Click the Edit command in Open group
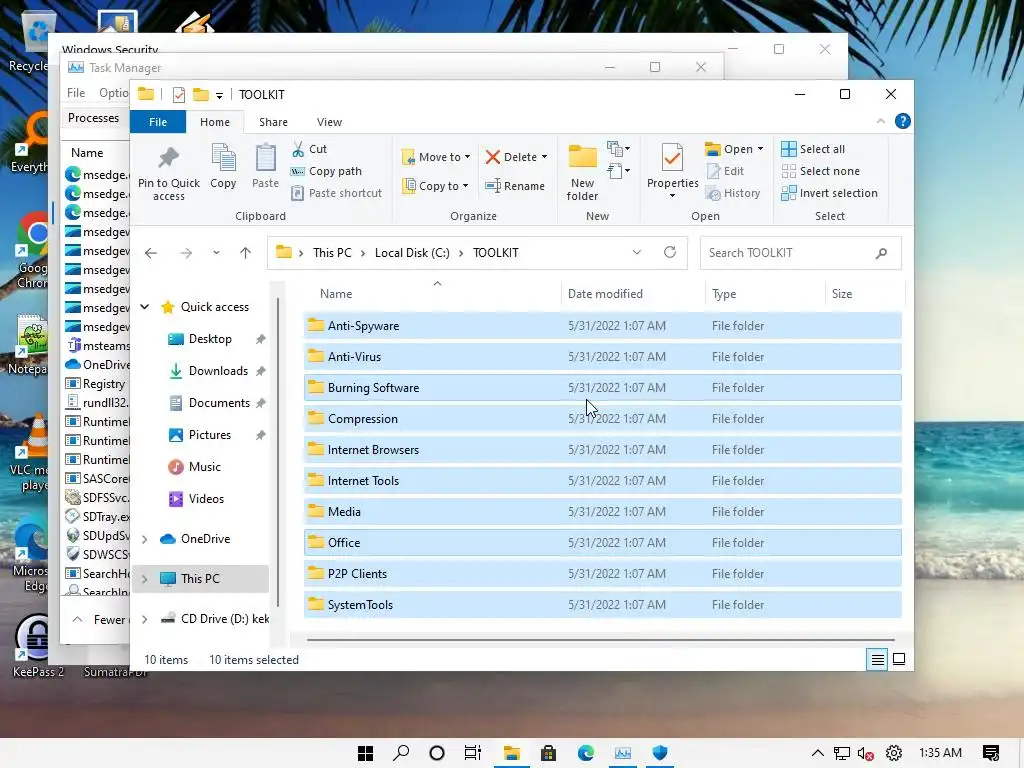Viewport: 1024px width, 768px height. (725, 171)
